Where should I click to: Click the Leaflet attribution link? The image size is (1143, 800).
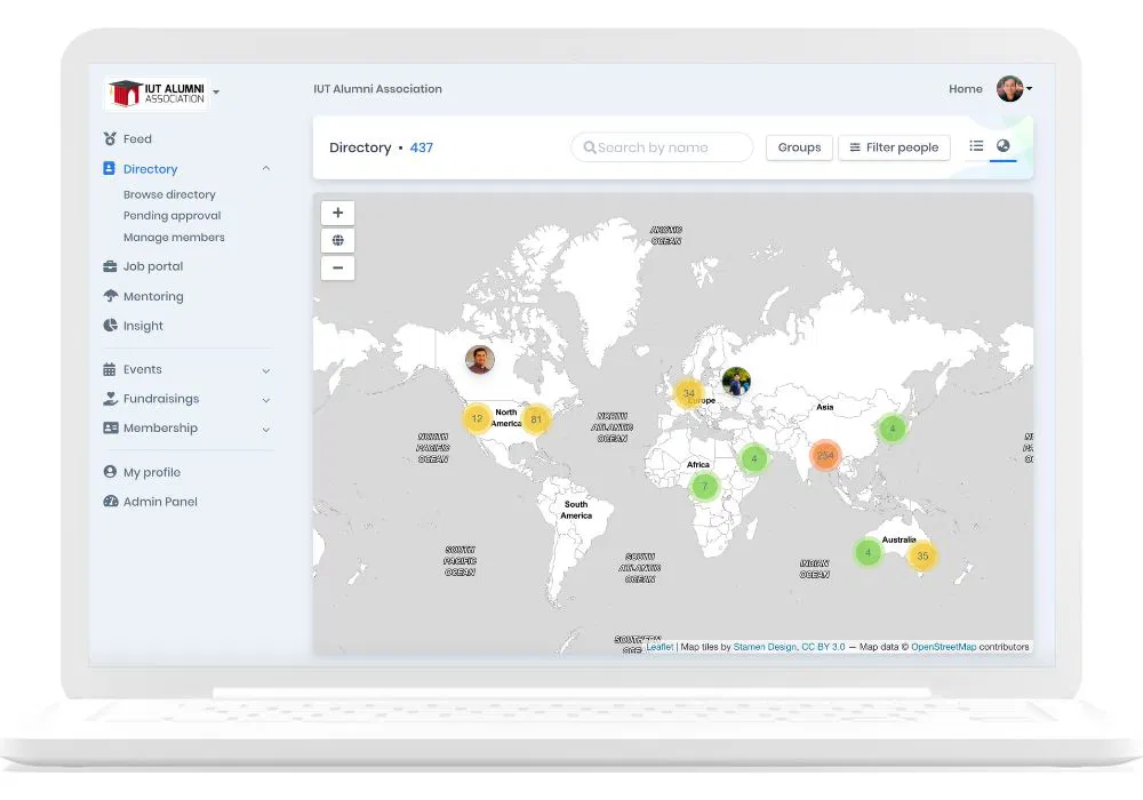[660, 647]
